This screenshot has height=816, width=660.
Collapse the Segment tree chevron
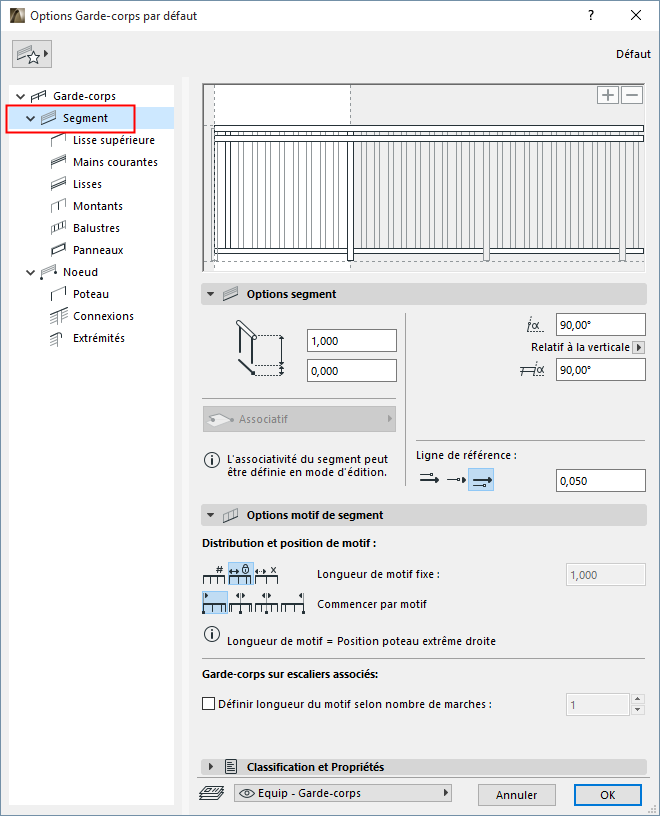click(x=31, y=119)
